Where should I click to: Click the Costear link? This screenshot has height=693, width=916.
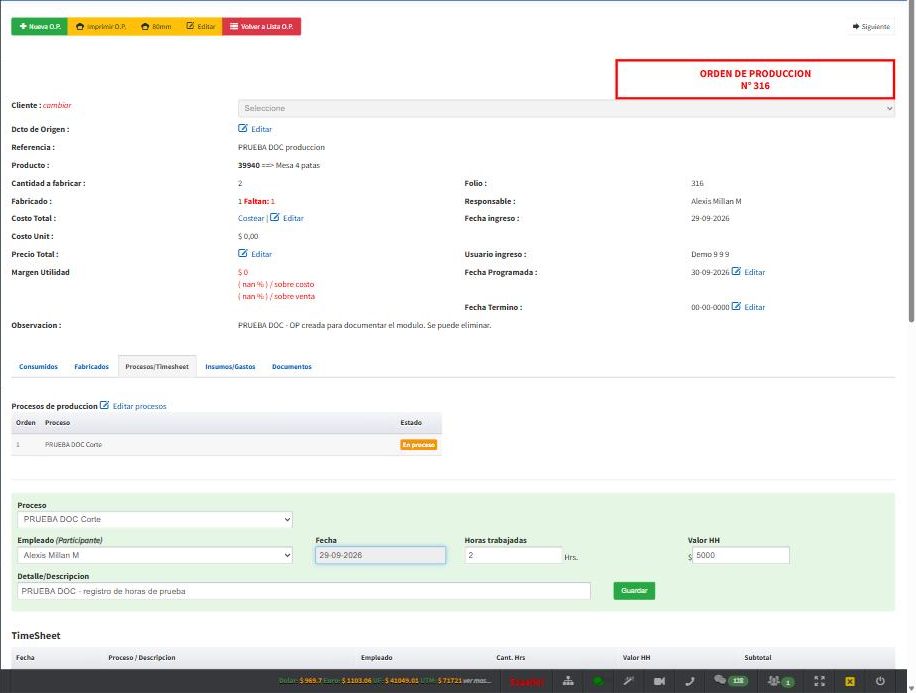tap(251, 218)
